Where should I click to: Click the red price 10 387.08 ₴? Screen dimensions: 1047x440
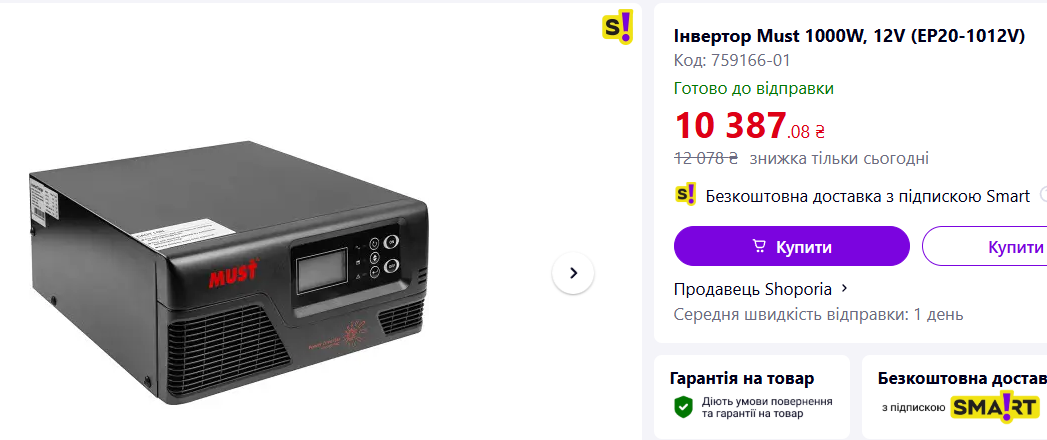749,126
